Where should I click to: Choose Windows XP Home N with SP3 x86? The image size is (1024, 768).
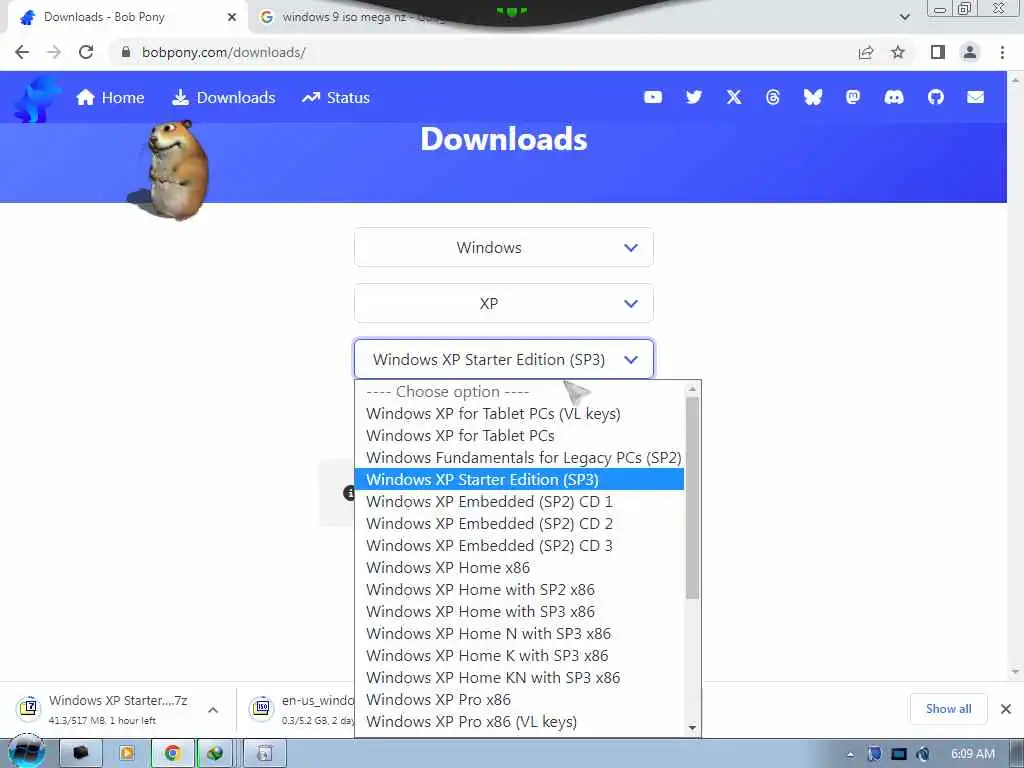click(x=519, y=633)
